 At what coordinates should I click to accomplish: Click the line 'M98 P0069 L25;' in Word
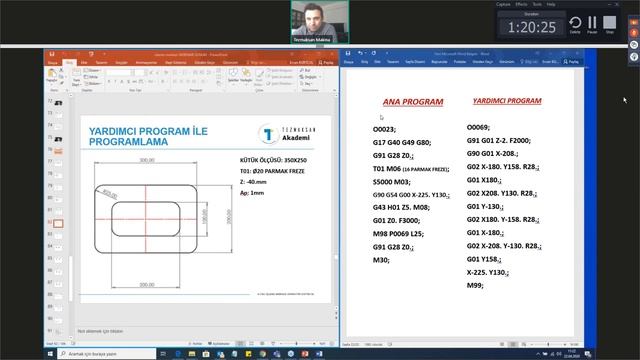click(x=398, y=234)
